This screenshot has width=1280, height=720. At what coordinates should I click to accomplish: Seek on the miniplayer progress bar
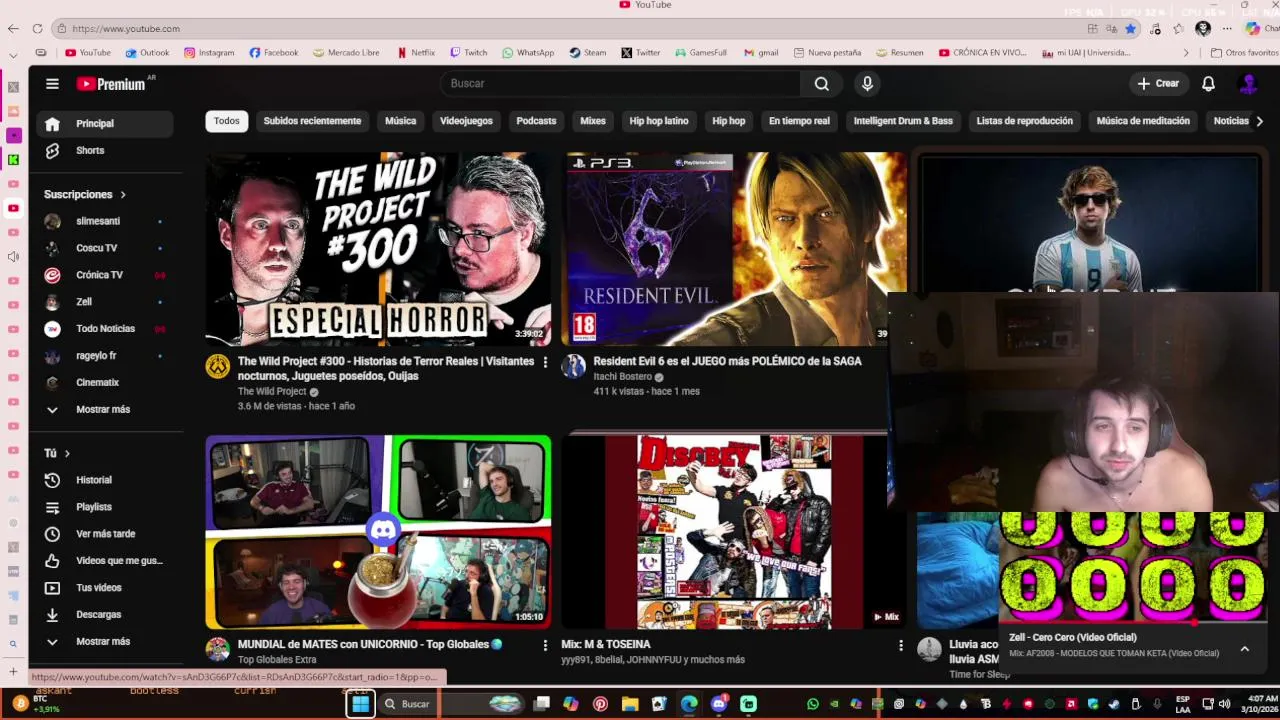(1135, 622)
